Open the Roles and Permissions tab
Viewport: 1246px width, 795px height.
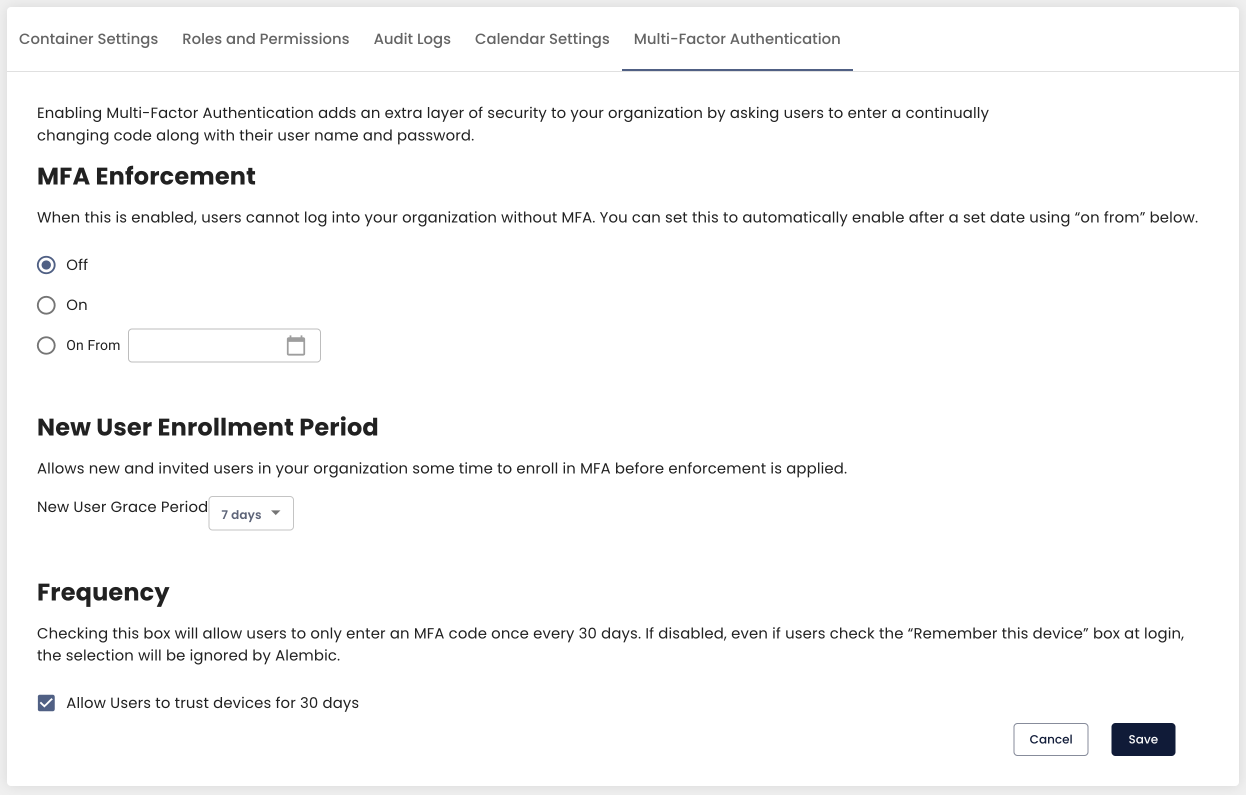(x=265, y=39)
